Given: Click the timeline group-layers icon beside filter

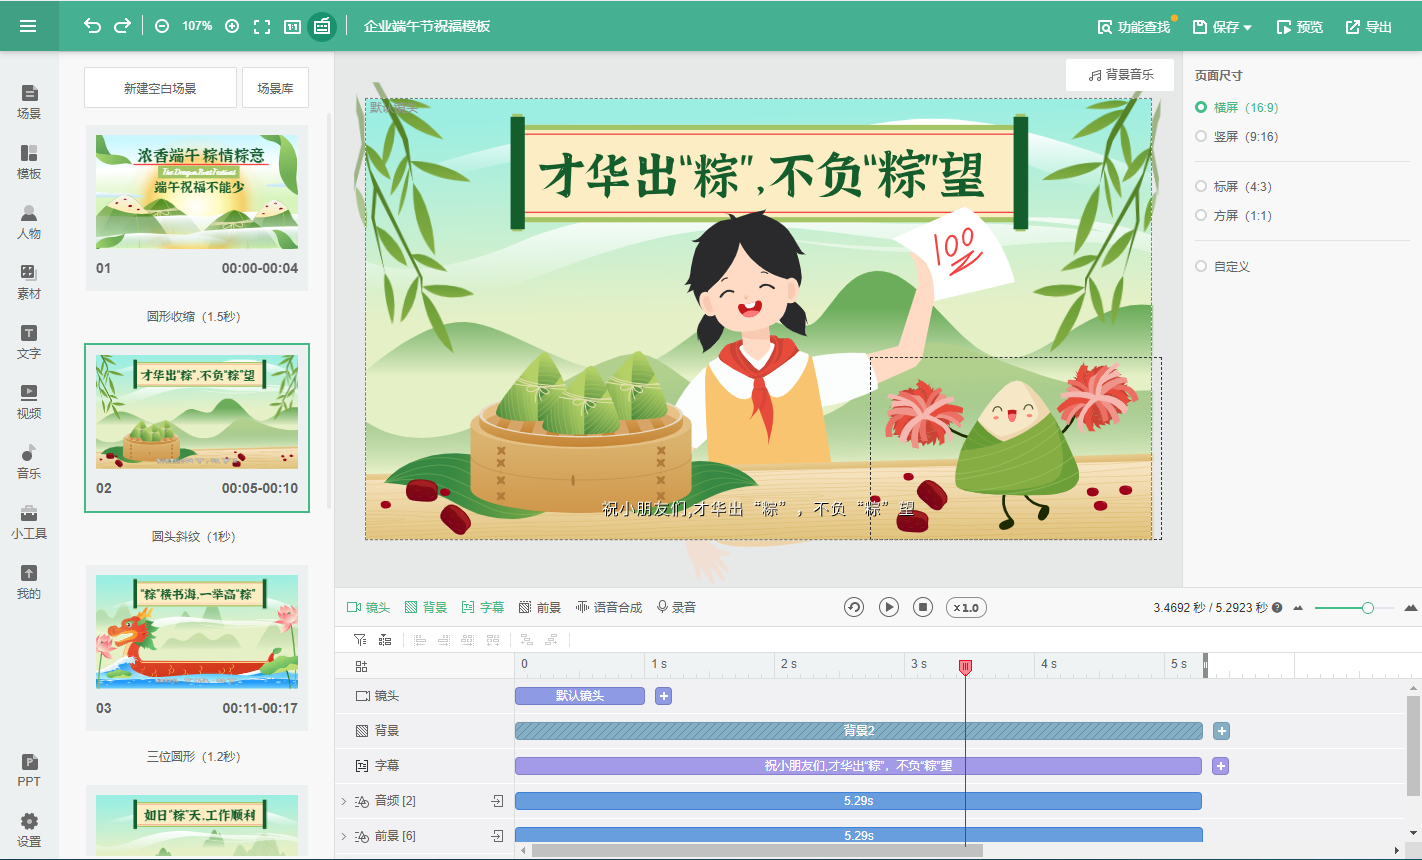Looking at the screenshot, I should click(385, 640).
